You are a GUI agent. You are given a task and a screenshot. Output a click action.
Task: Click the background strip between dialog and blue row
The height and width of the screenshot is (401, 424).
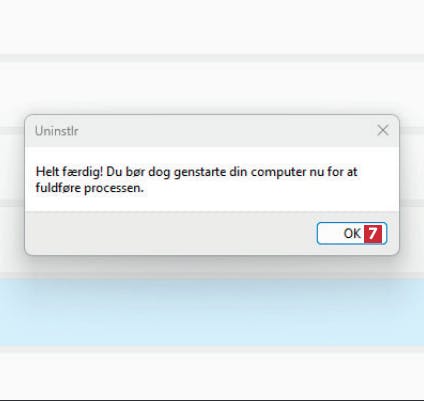click(x=212, y=265)
